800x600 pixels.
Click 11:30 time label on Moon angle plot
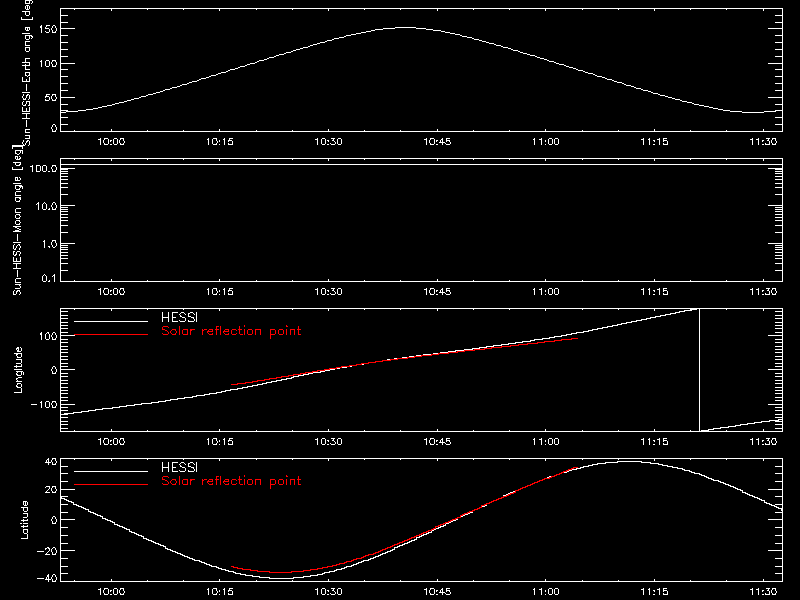pyautogui.click(x=763, y=292)
